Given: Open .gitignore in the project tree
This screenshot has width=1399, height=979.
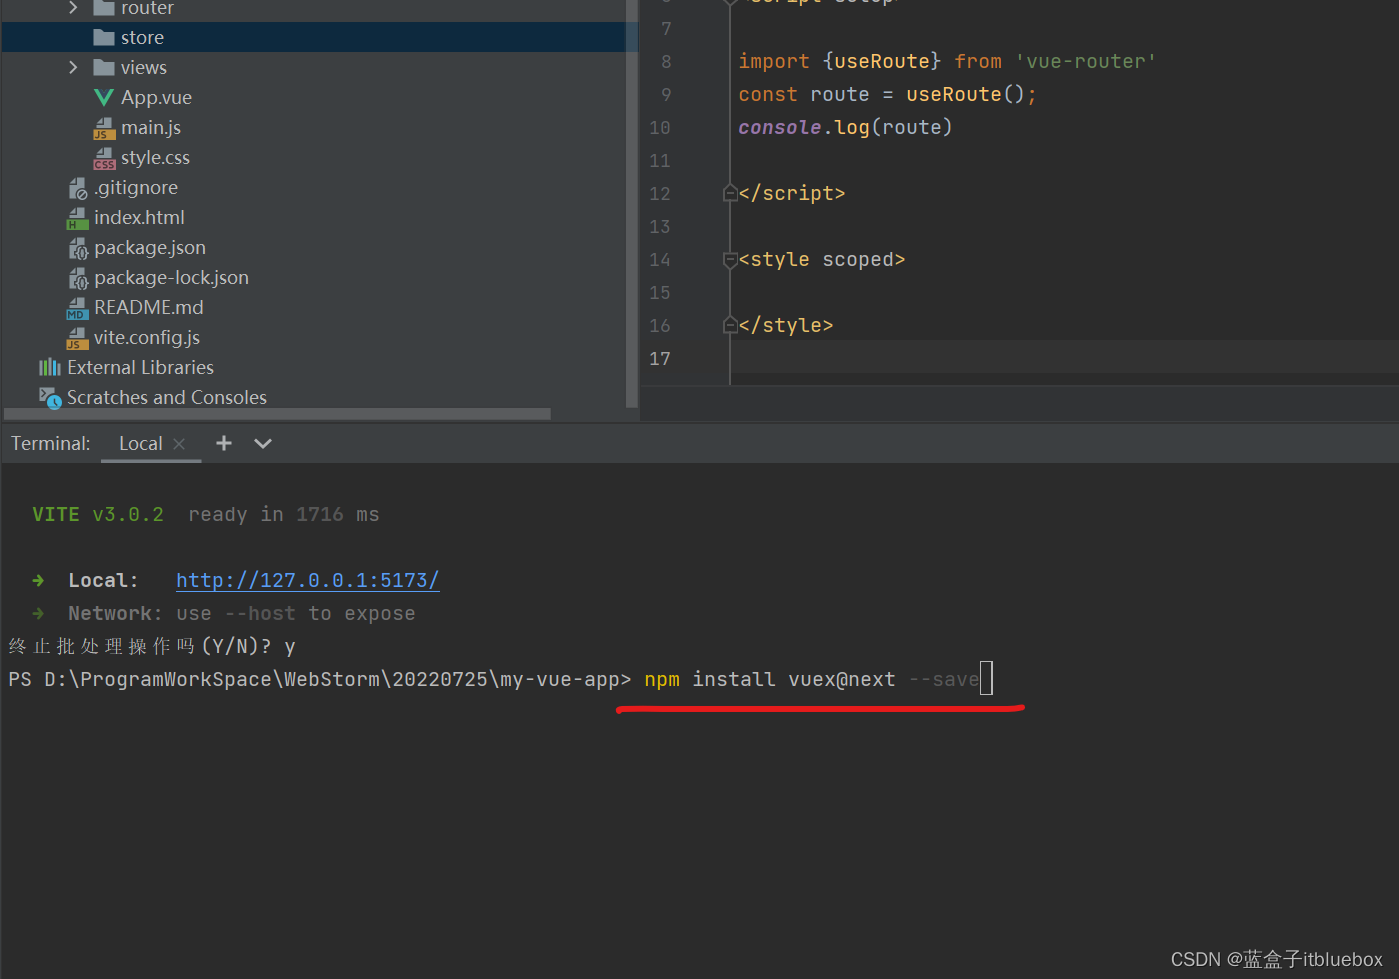Looking at the screenshot, I should coord(136,187).
